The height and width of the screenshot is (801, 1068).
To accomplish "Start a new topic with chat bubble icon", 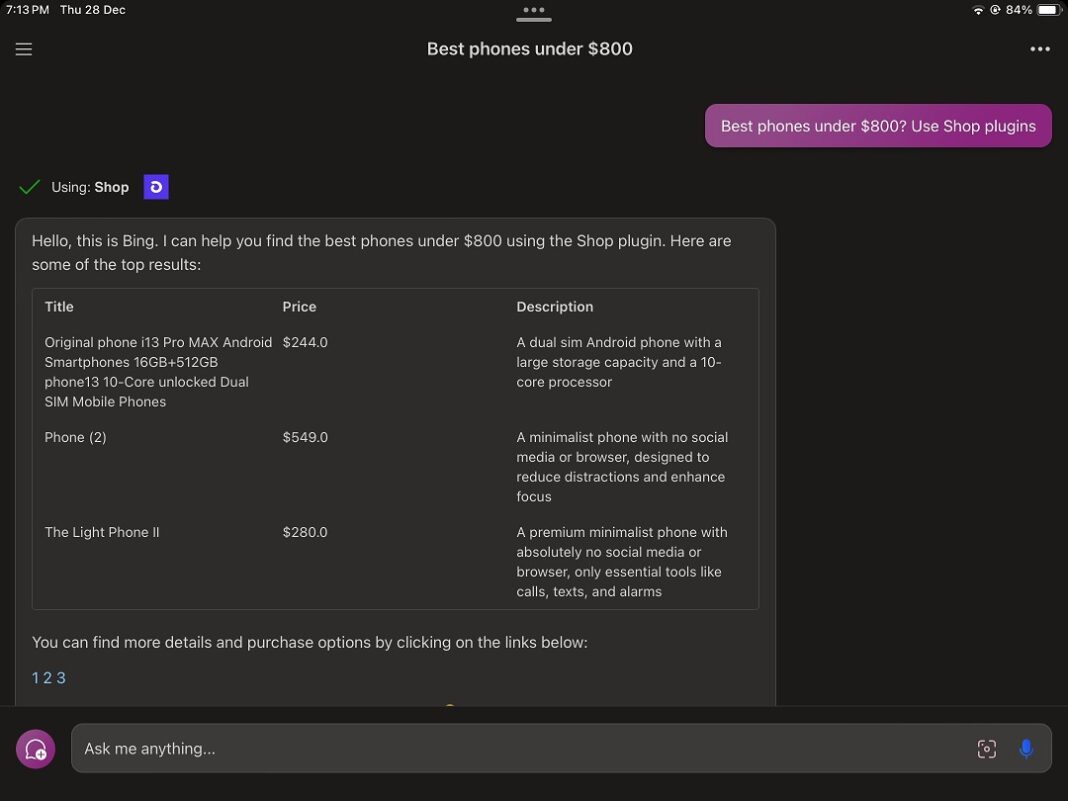I will (x=36, y=749).
